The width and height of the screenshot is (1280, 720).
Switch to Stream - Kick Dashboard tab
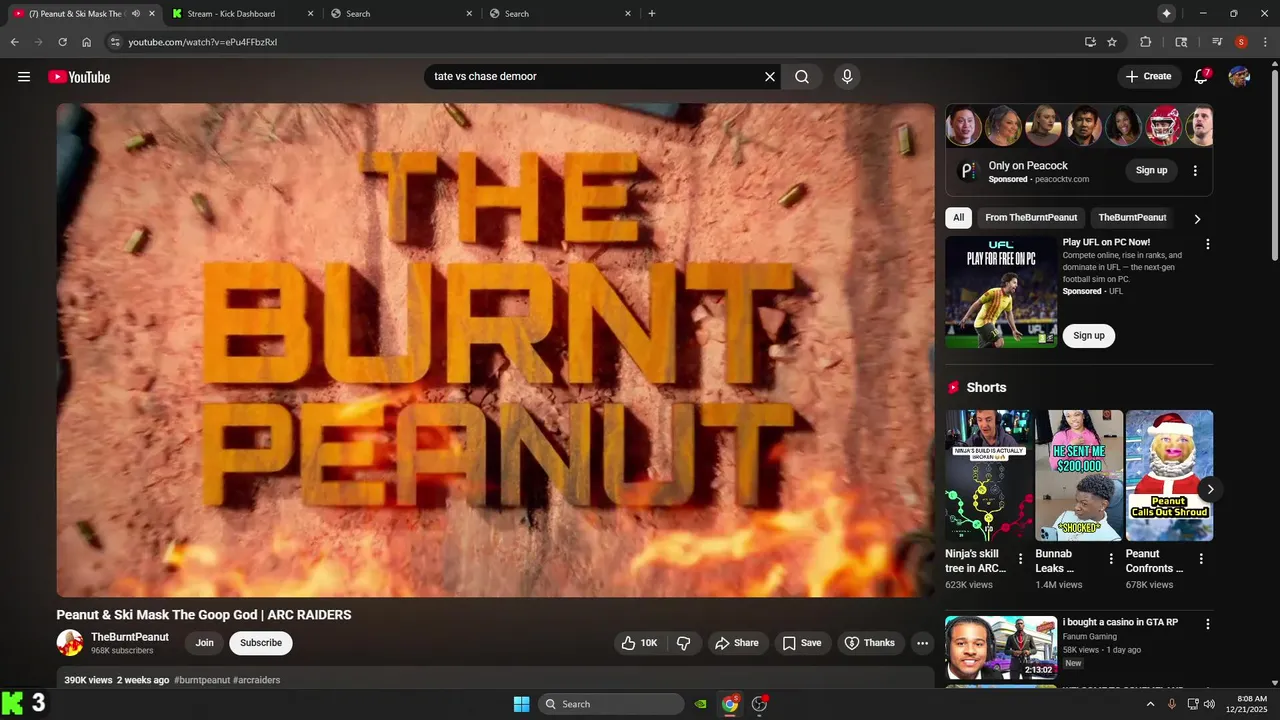242,14
